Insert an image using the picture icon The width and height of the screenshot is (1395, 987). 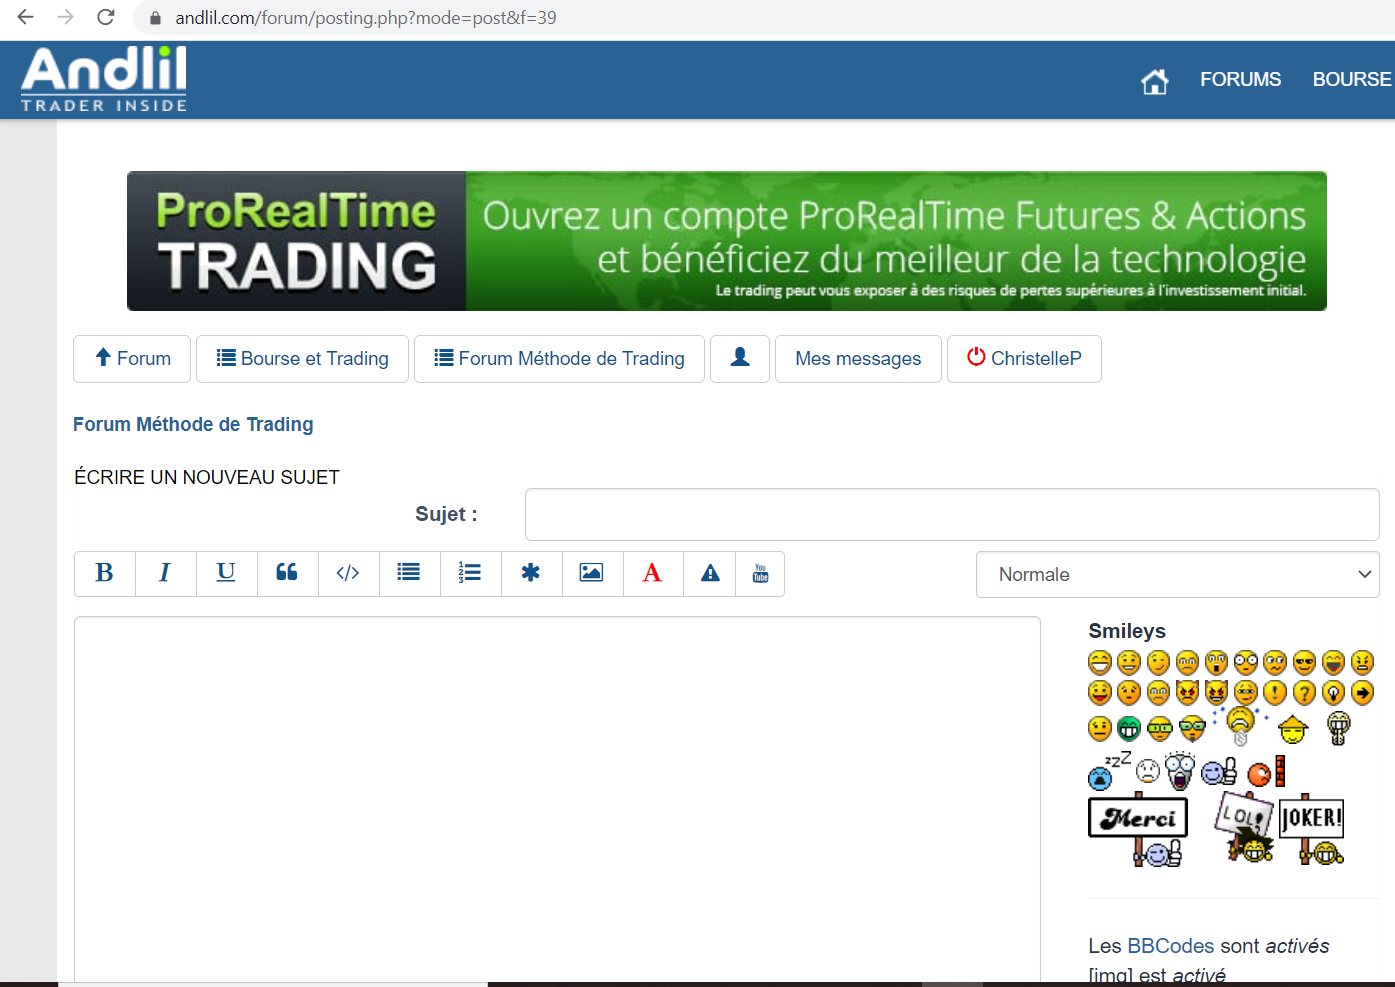593,574
